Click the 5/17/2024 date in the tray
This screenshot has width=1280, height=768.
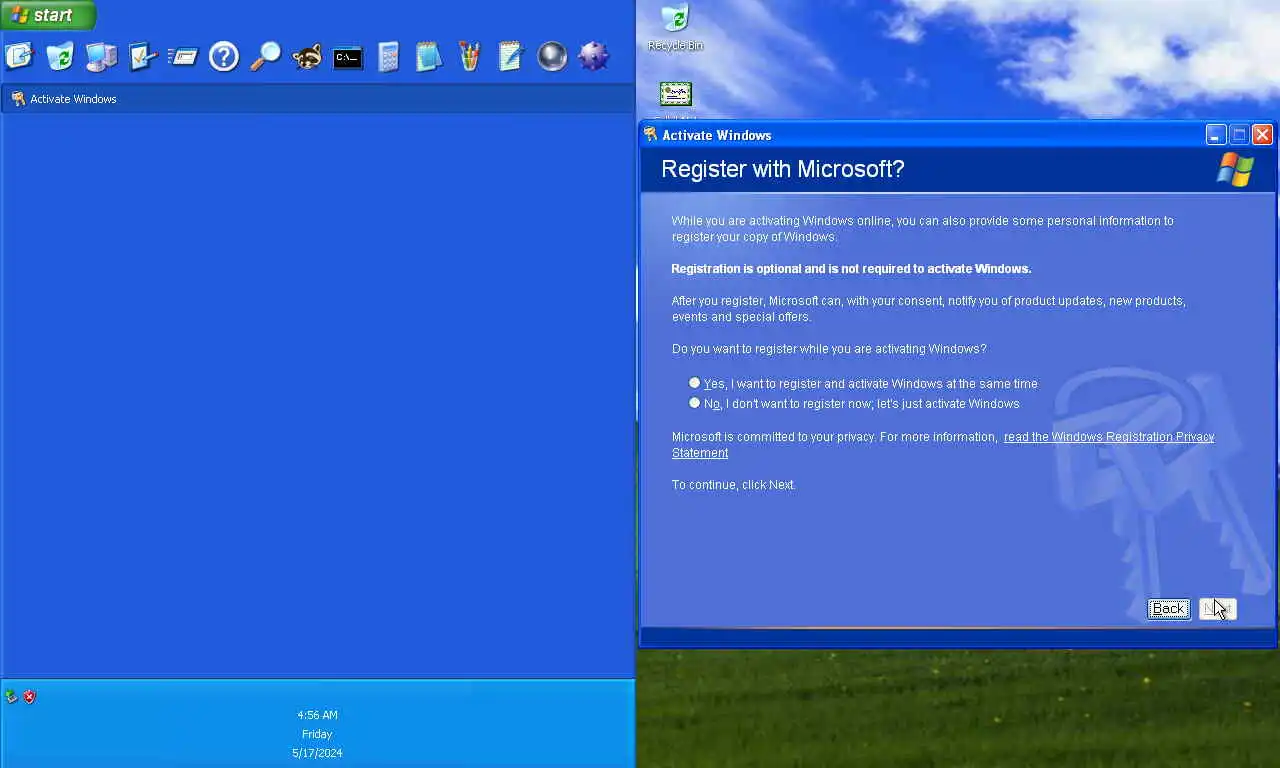(317, 753)
